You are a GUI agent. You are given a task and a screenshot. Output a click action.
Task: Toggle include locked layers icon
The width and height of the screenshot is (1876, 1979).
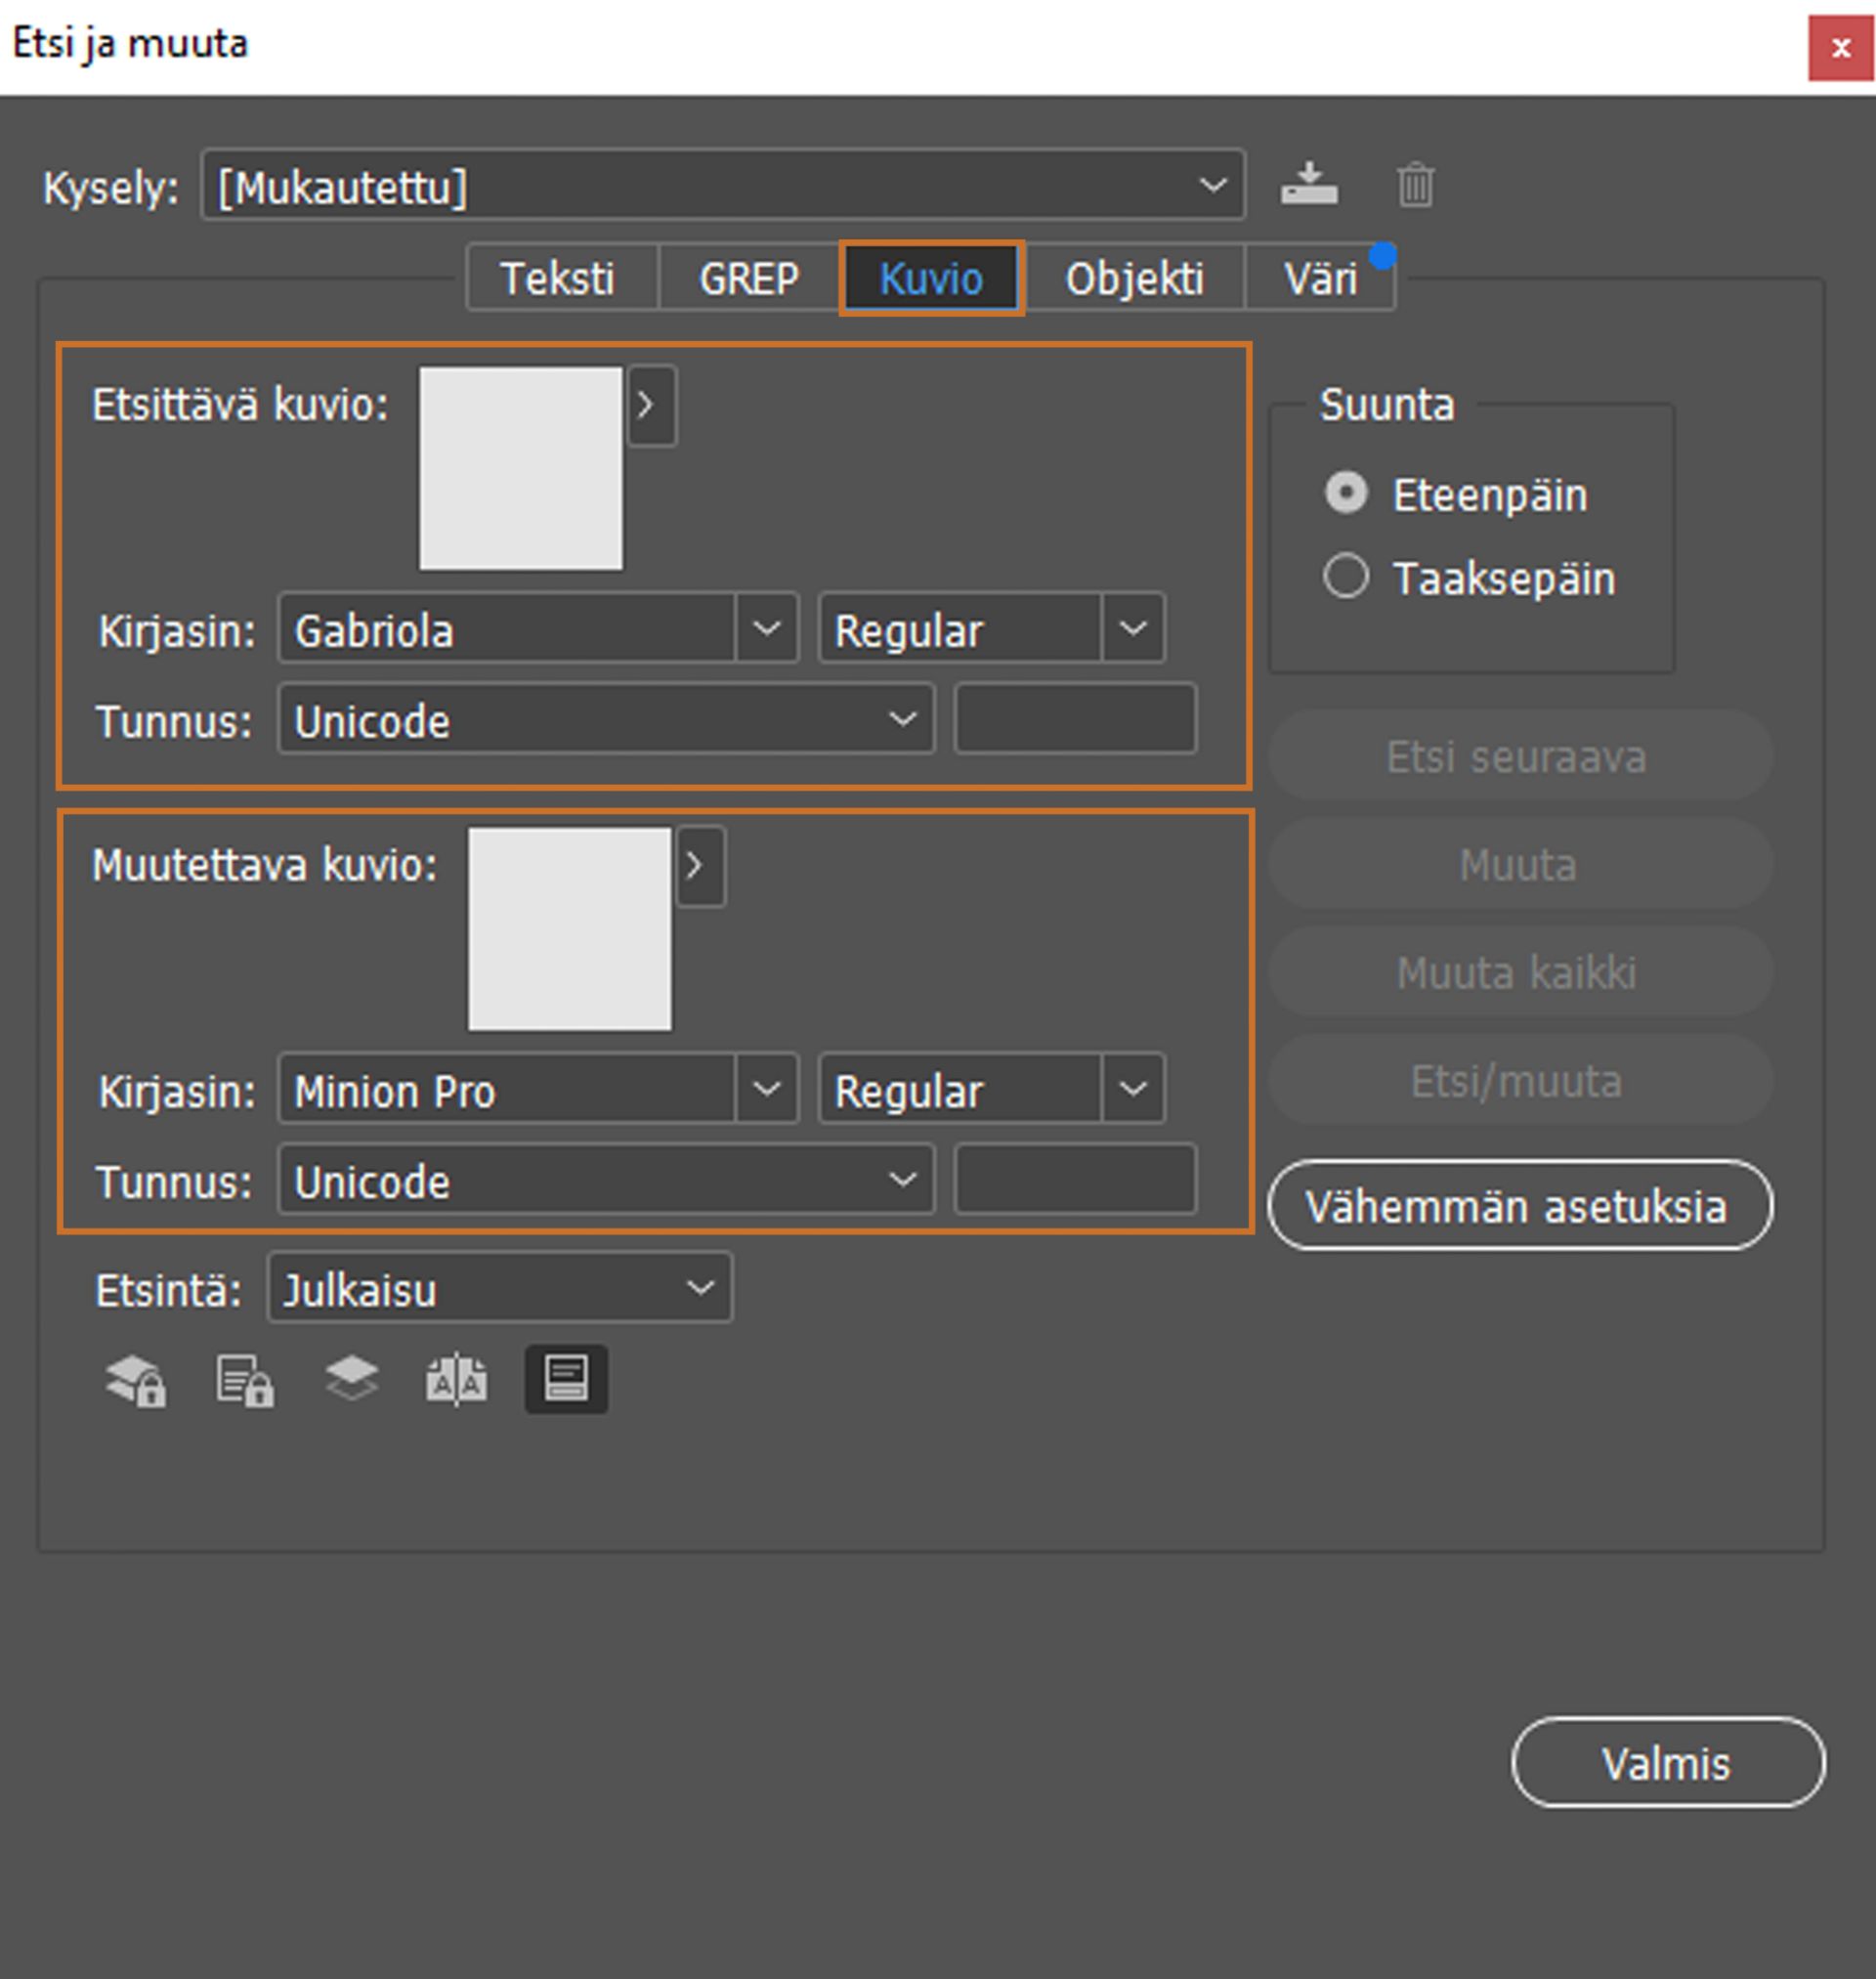136,1381
